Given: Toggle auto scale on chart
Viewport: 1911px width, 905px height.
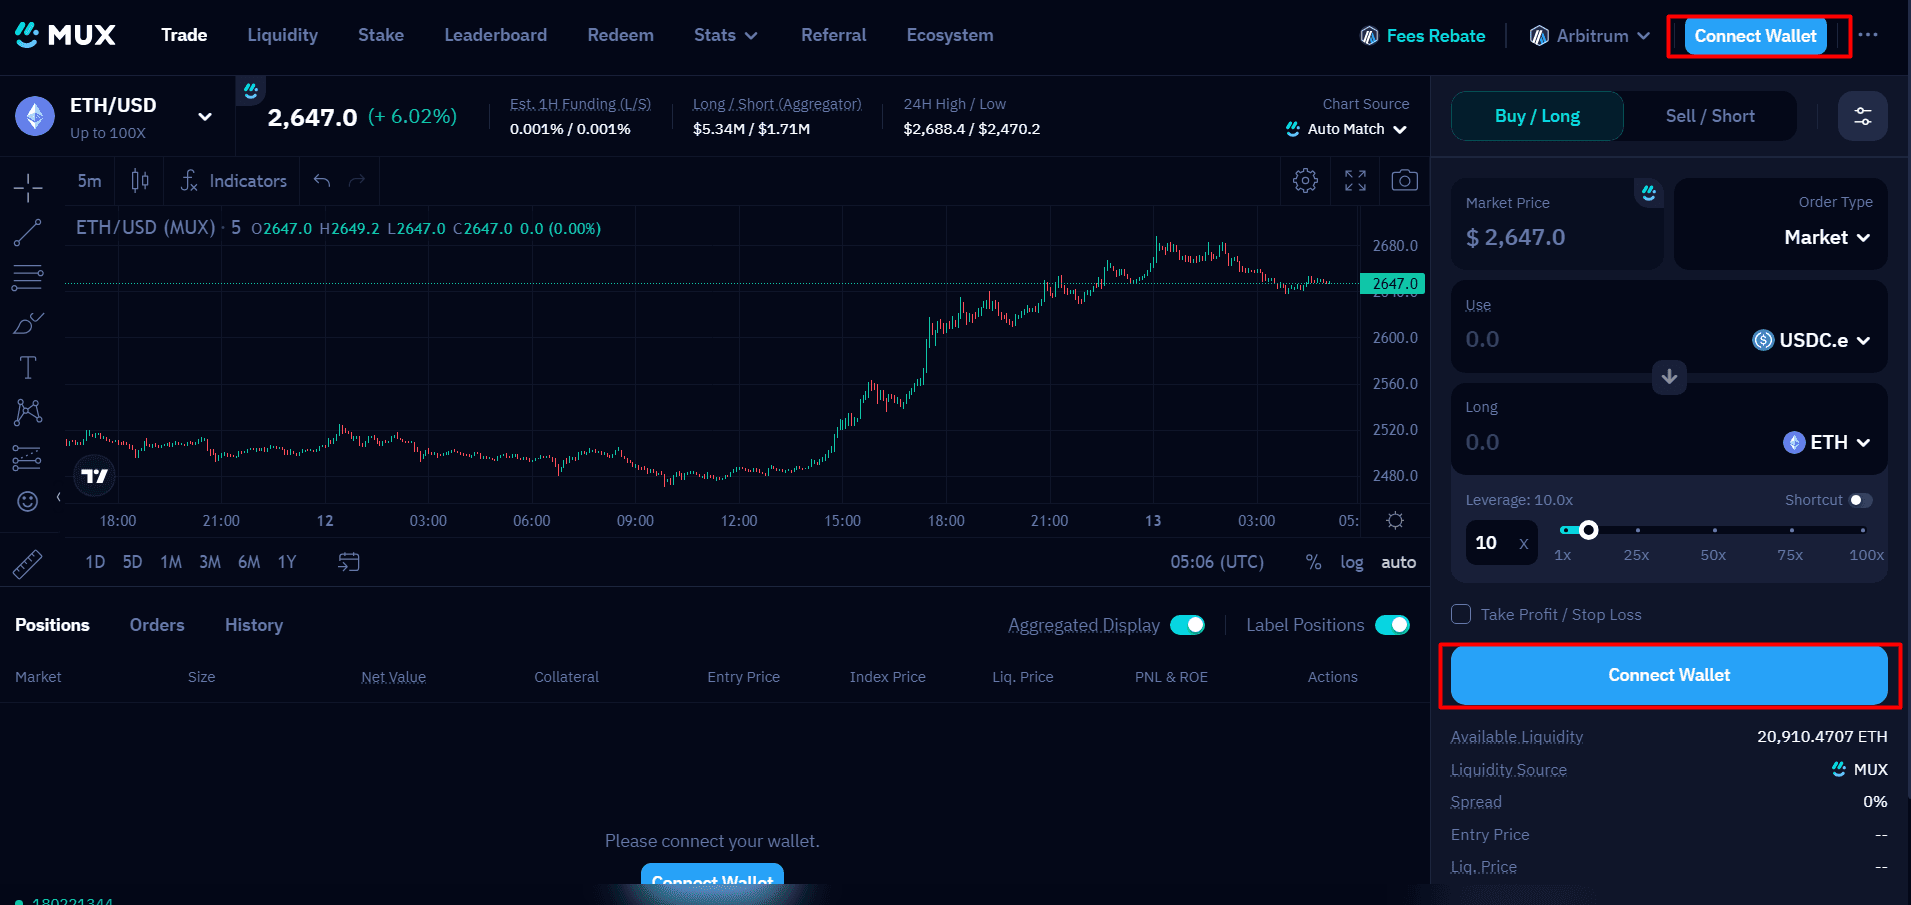Looking at the screenshot, I should [1398, 562].
